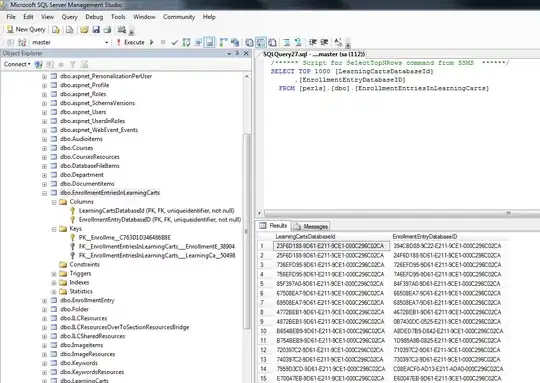Select the Constraints folder
The height and width of the screenshot is (383, 540).
[x=84, y=264]
